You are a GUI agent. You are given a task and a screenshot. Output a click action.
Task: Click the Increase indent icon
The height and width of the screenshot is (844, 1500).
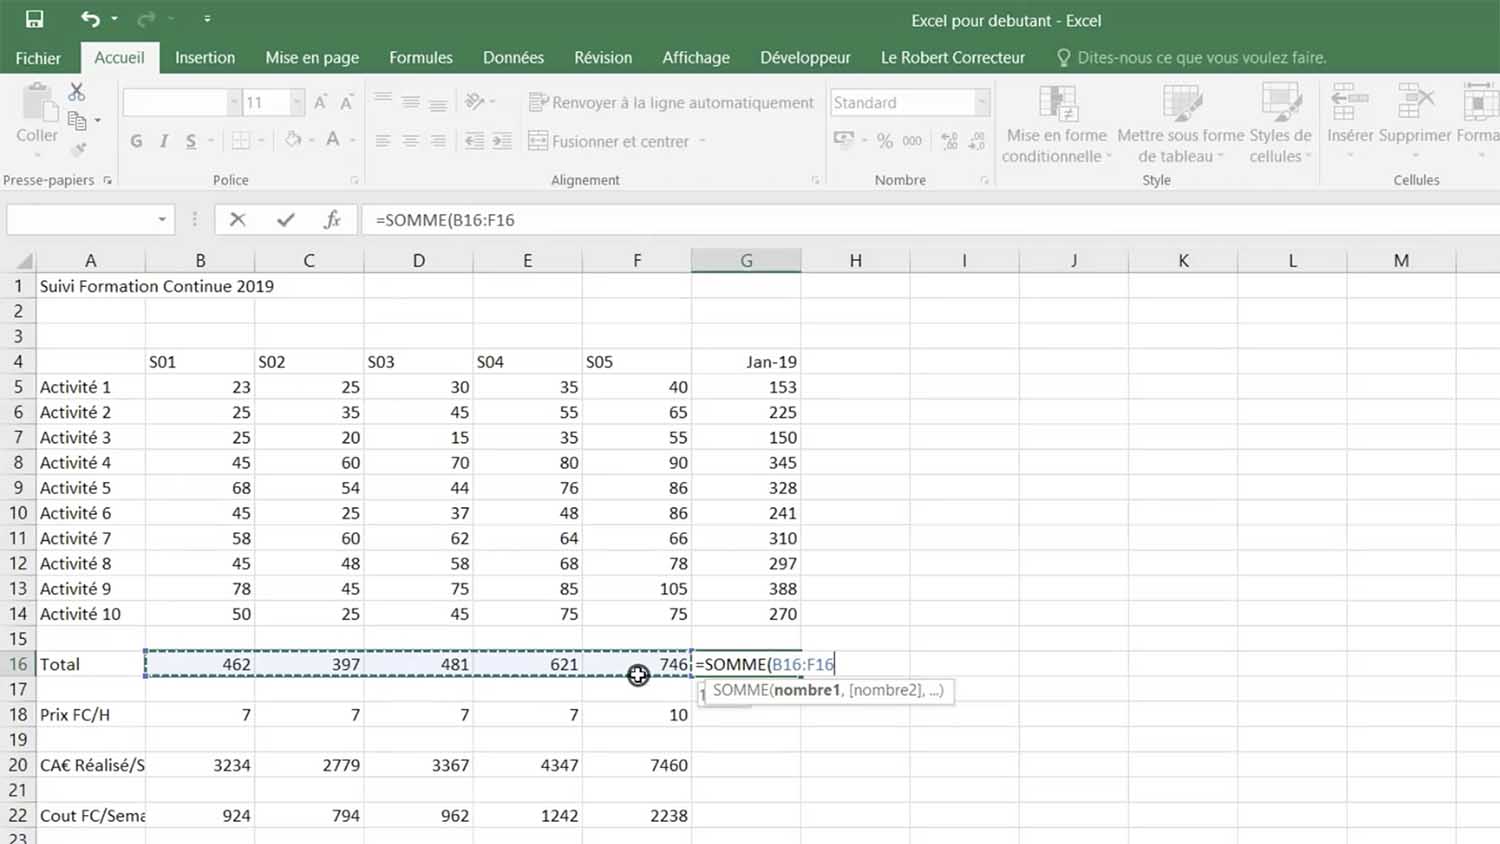point(502,141)
